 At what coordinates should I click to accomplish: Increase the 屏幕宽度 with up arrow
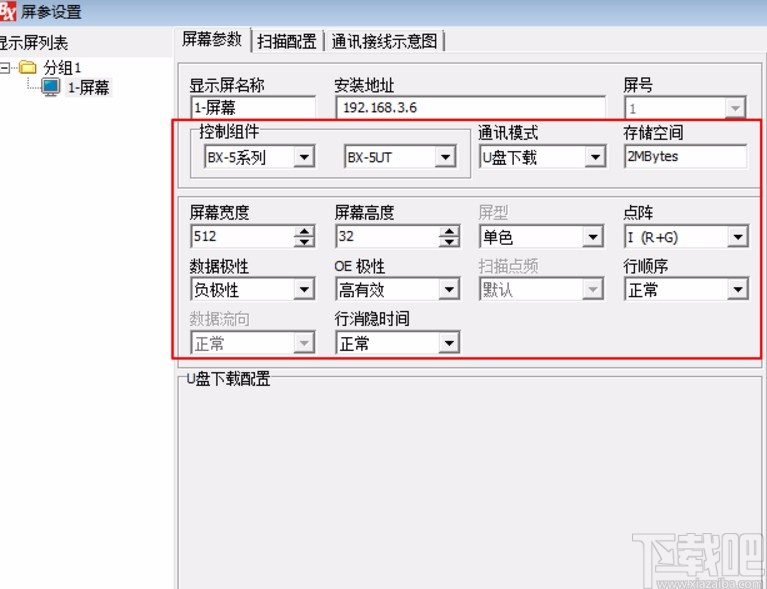(304, 231)
